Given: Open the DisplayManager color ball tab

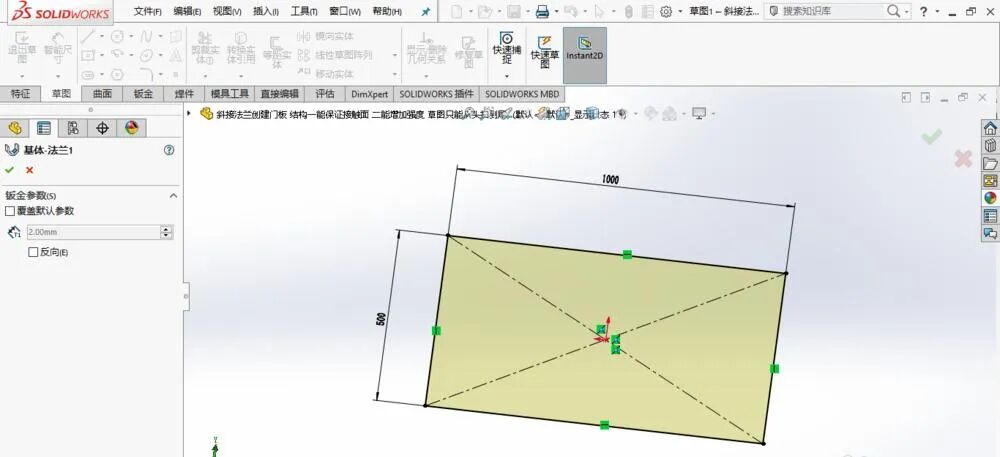Looking at the screenshot, I should (x=131, y=128).
